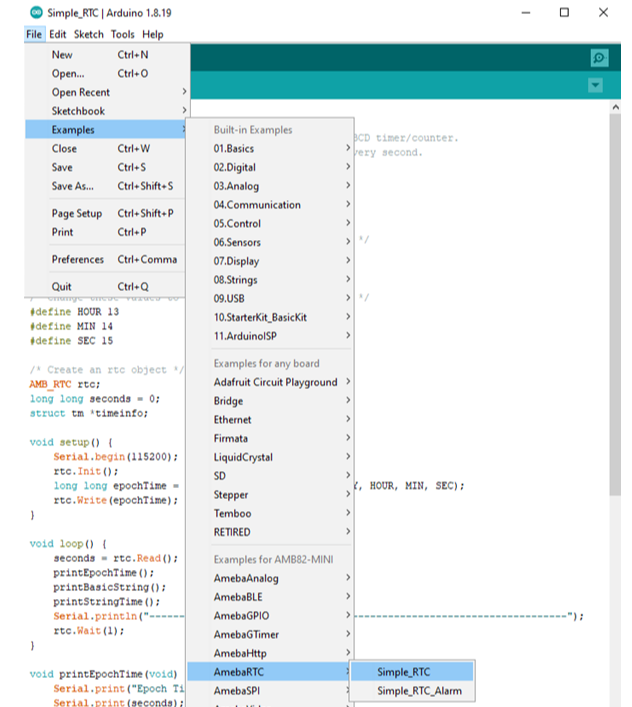
Task: Select Print in the File menu
Action: [x=105, y=232]
